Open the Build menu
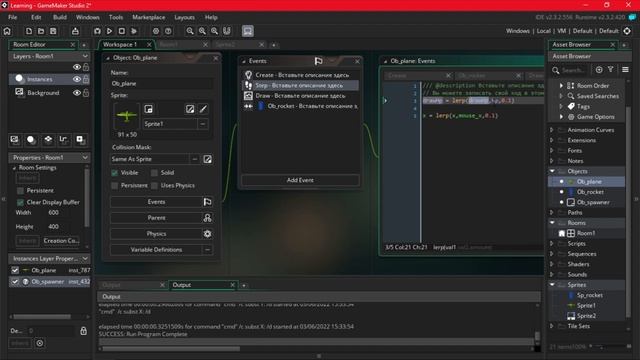The width and height of the screenshot is (640, 360). point(60,17)
